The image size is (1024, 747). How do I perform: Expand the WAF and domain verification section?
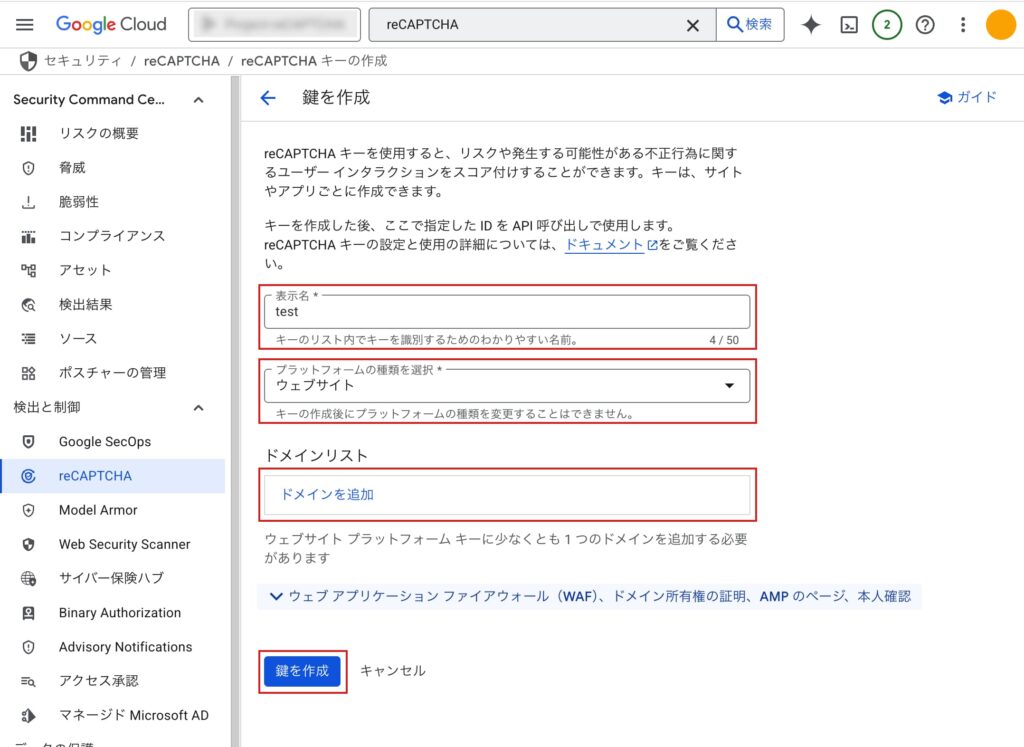coord(590,596)
